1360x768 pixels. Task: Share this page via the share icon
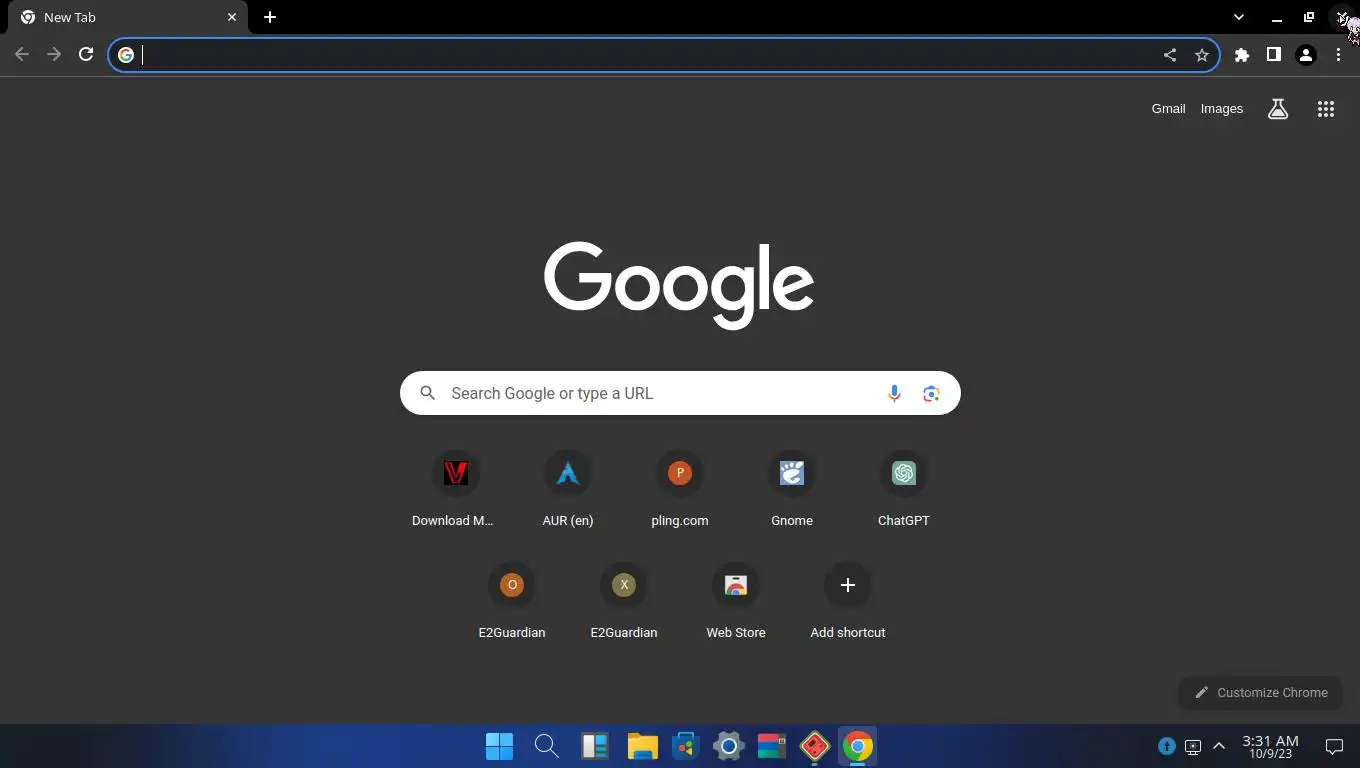[1170, 55]
